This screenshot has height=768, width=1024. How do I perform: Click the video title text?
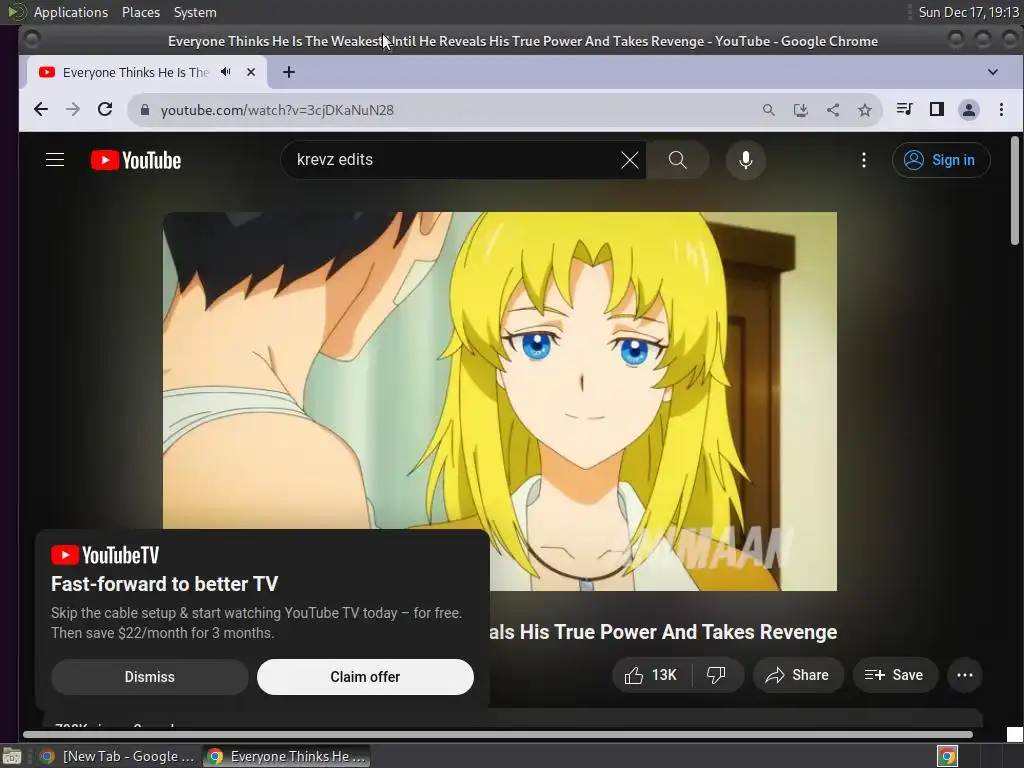664,632
